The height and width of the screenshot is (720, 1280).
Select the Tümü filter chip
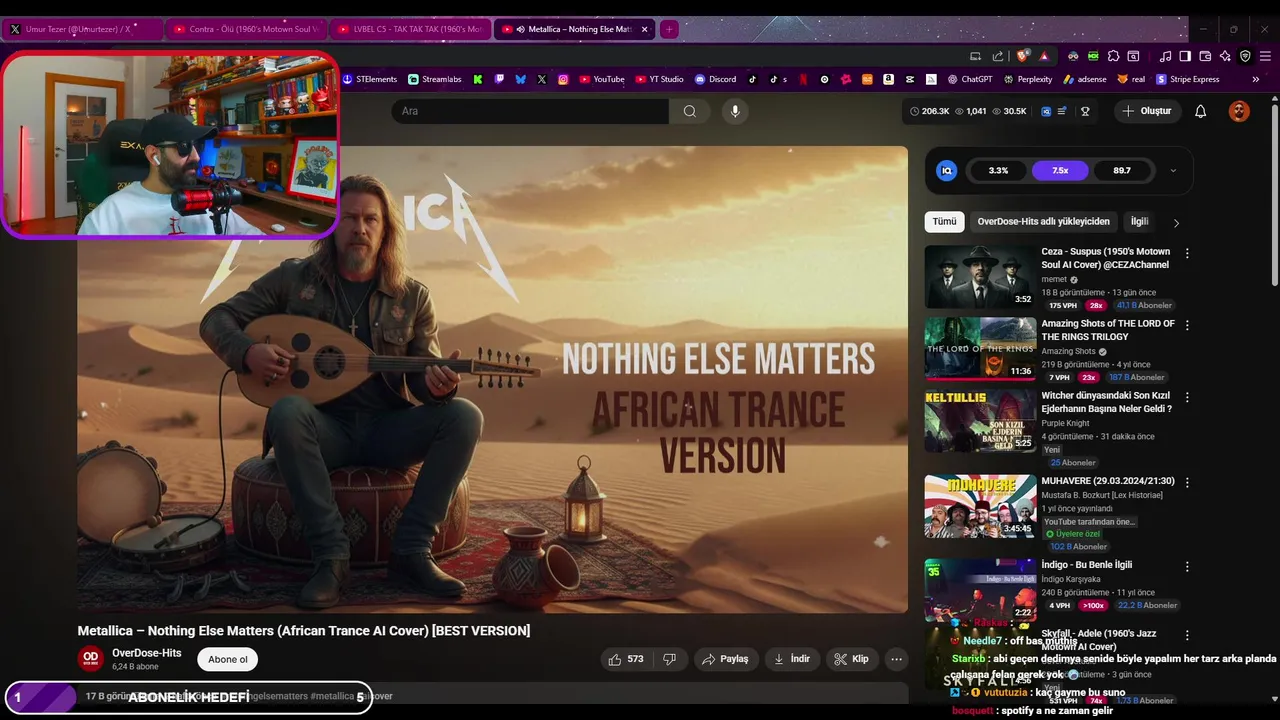pos(944,222)
